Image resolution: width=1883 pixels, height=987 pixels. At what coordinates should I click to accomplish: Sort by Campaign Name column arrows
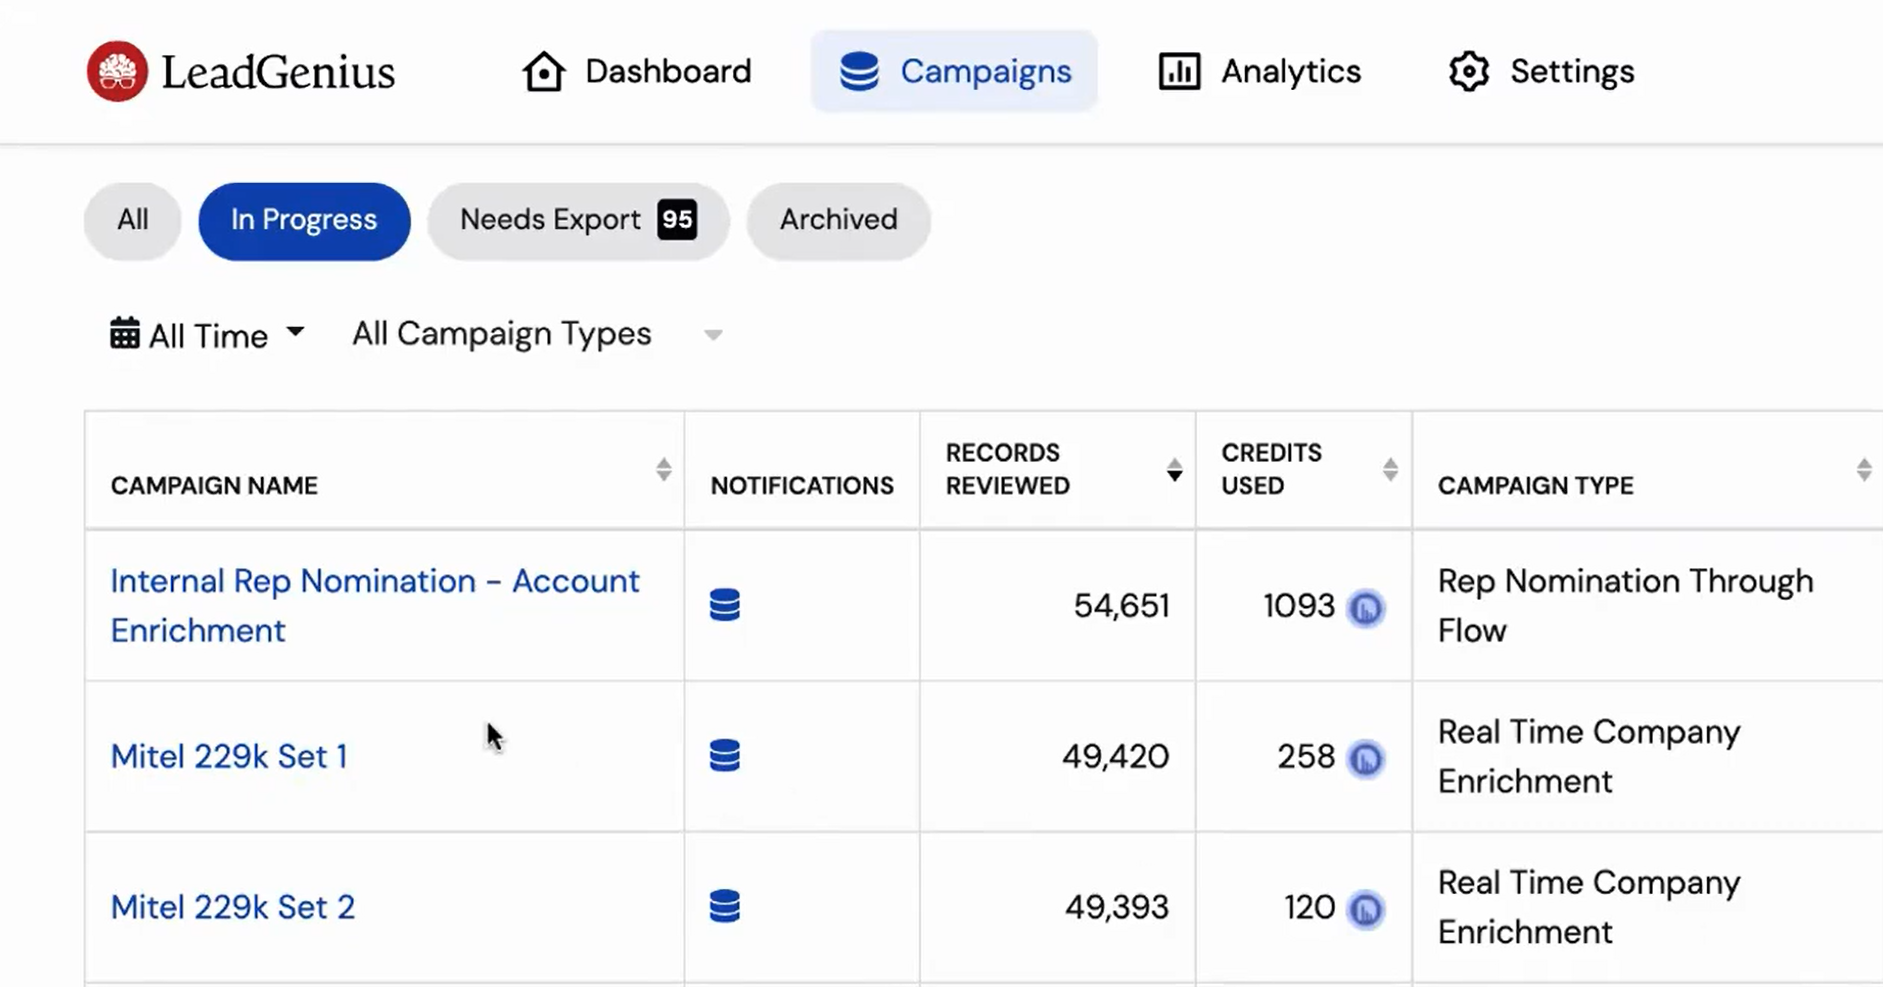point(663,469)
